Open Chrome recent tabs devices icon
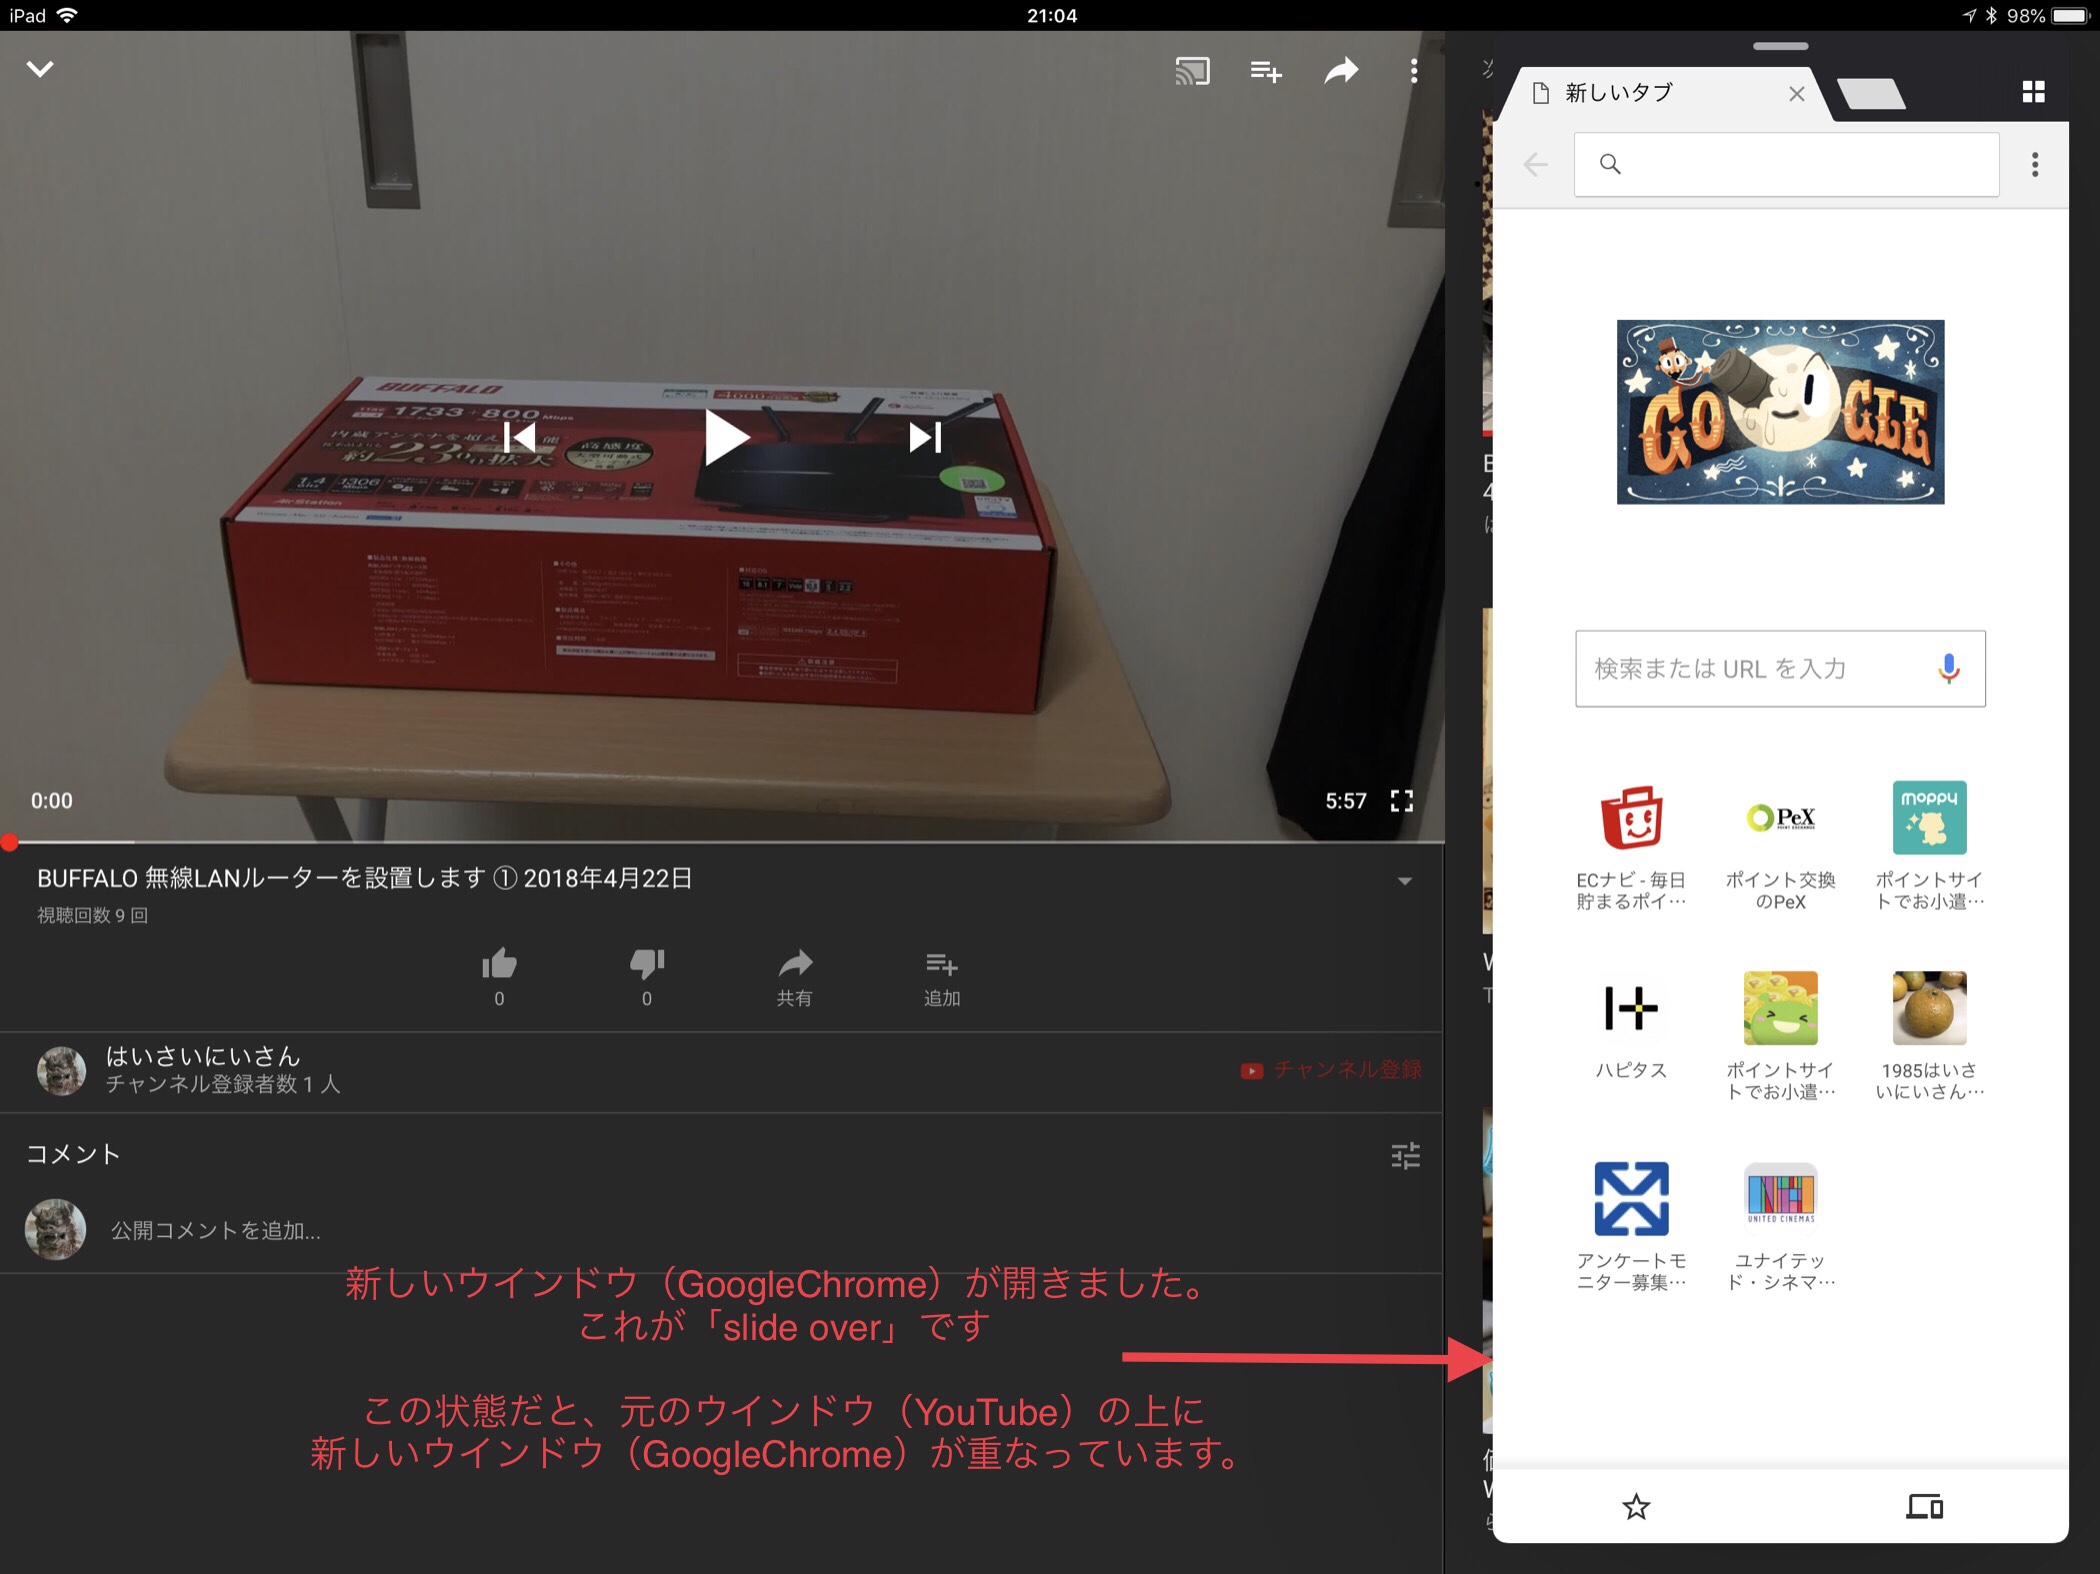 (1924, 1506)
